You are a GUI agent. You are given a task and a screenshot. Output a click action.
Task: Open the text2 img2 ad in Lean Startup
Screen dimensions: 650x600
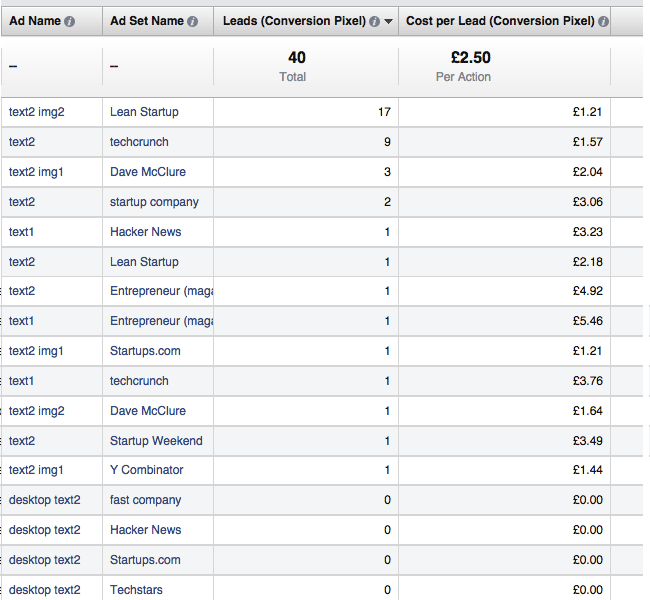click(x=36, y=112)
